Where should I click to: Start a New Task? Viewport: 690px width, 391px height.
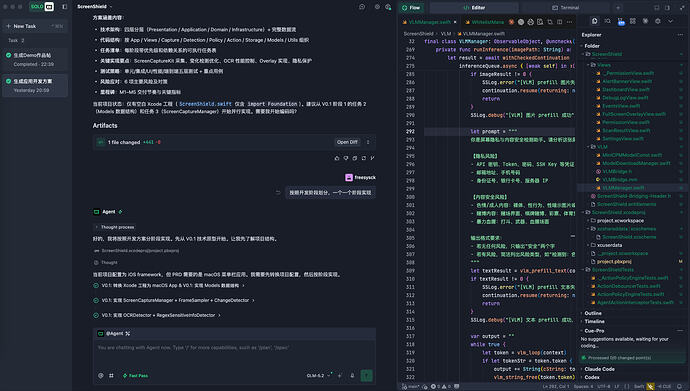click(x=35, y=26)
